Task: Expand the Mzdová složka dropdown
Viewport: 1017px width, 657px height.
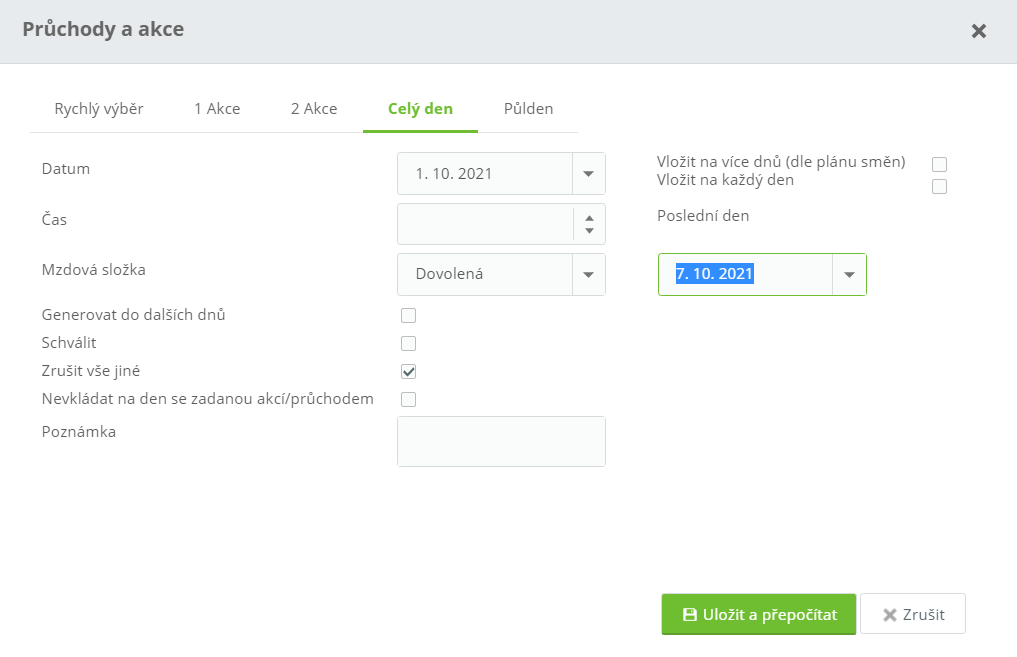Action: point(589,274)
